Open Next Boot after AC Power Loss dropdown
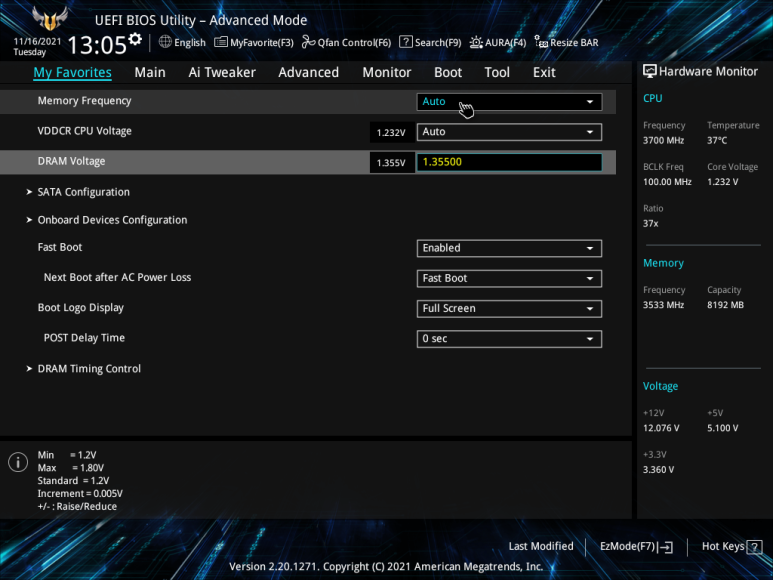 pyautogui.click(x=509, y=278)
